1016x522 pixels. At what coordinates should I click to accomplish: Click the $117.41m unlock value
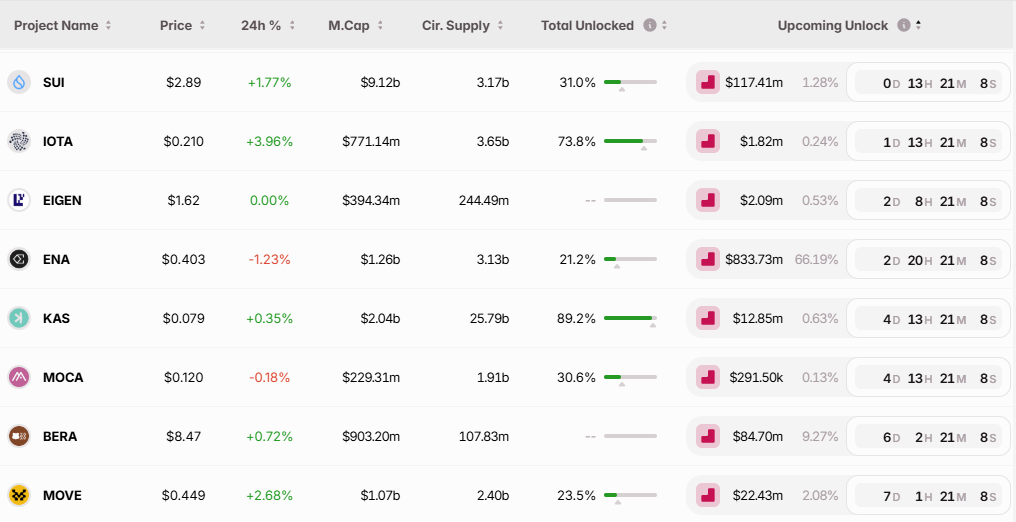pyautogui.click(x=754, y=83)
